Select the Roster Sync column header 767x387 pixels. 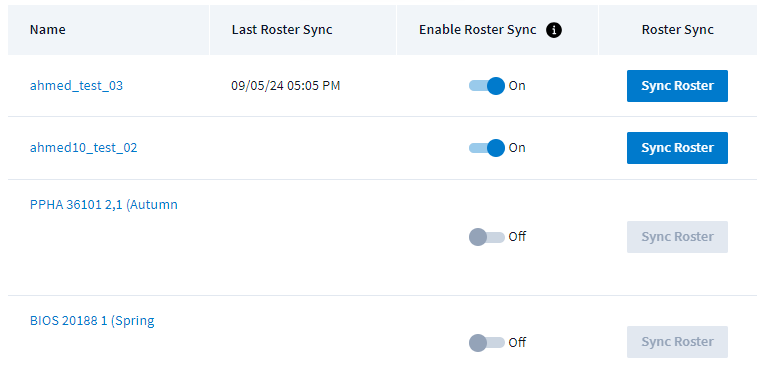(x=677, y=30)
